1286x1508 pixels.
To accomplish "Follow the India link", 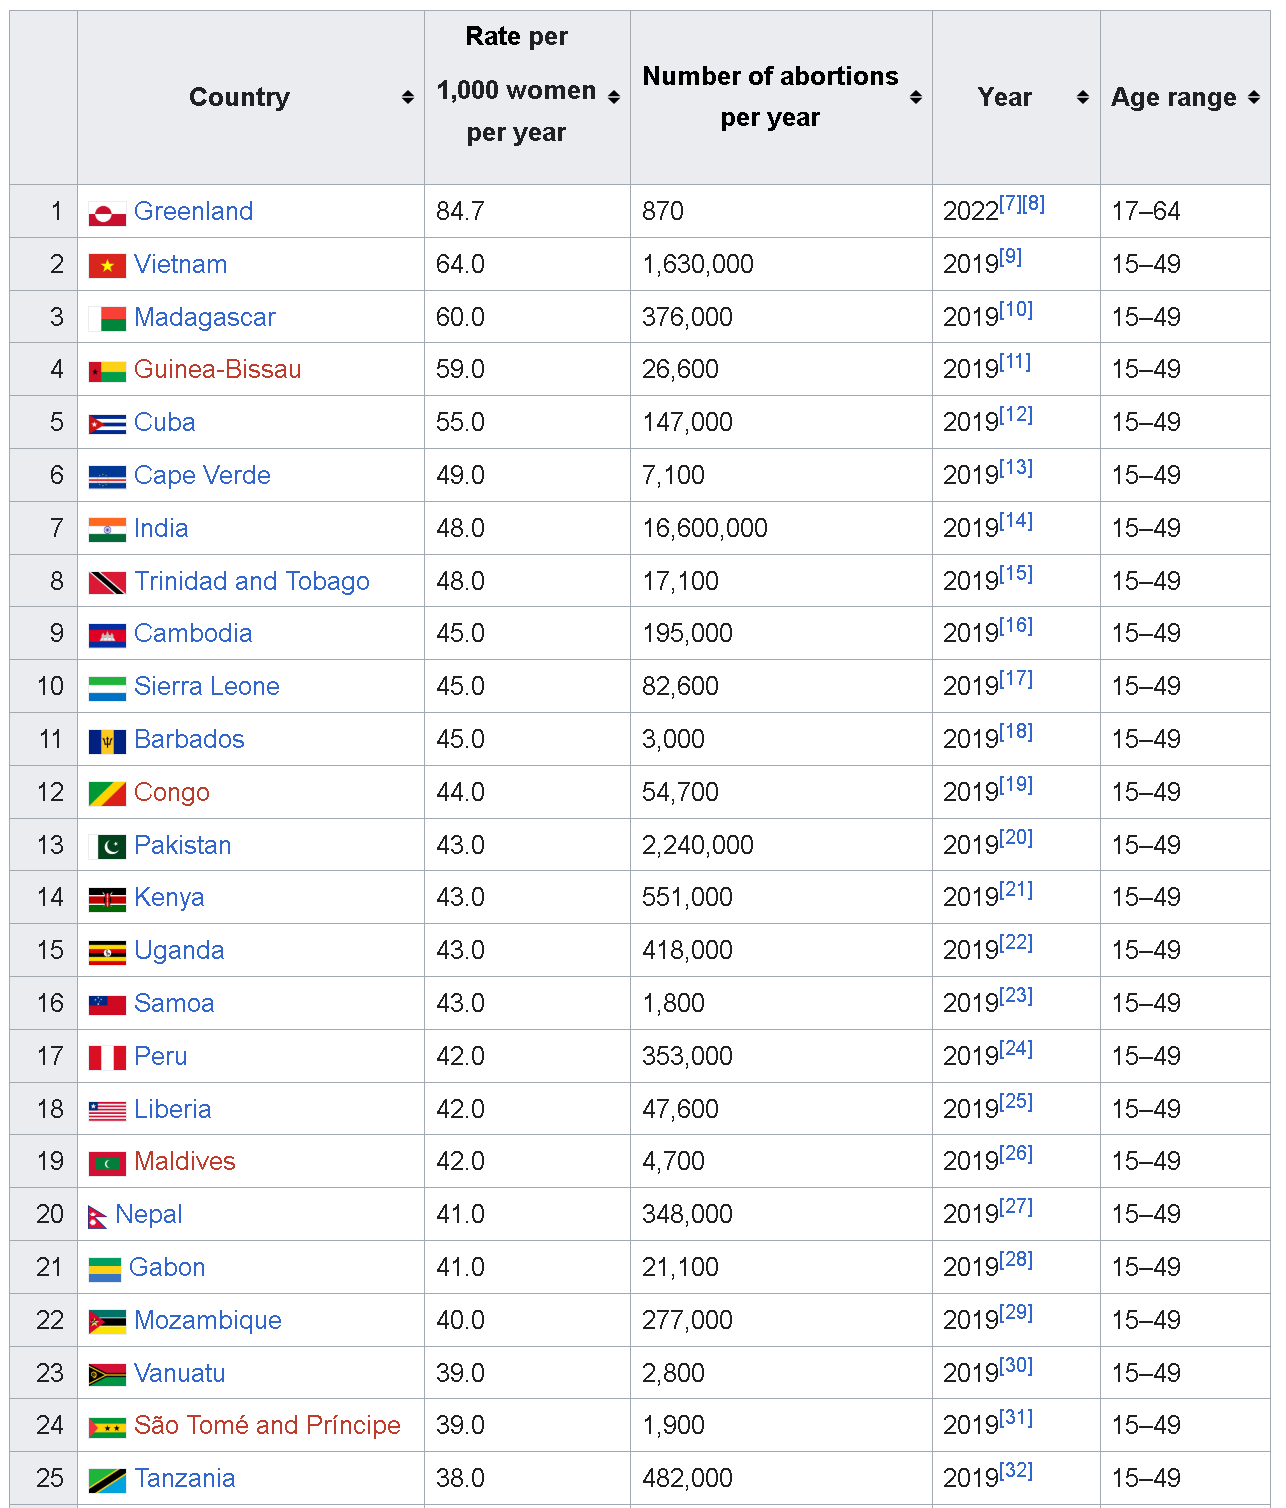I will click(x=161, y=528).
